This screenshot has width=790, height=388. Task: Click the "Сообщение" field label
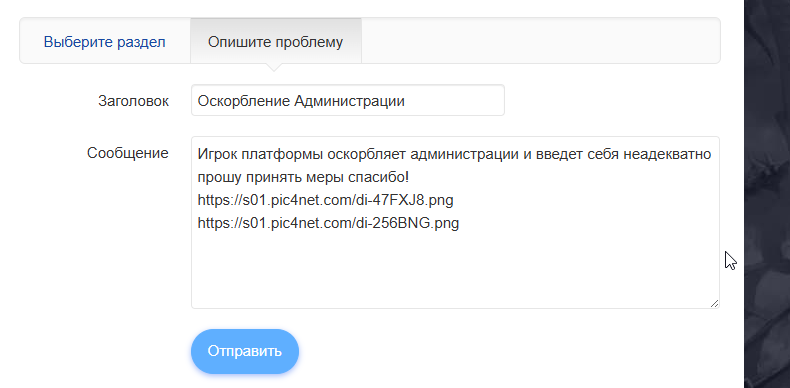click(x=127, y=153)
